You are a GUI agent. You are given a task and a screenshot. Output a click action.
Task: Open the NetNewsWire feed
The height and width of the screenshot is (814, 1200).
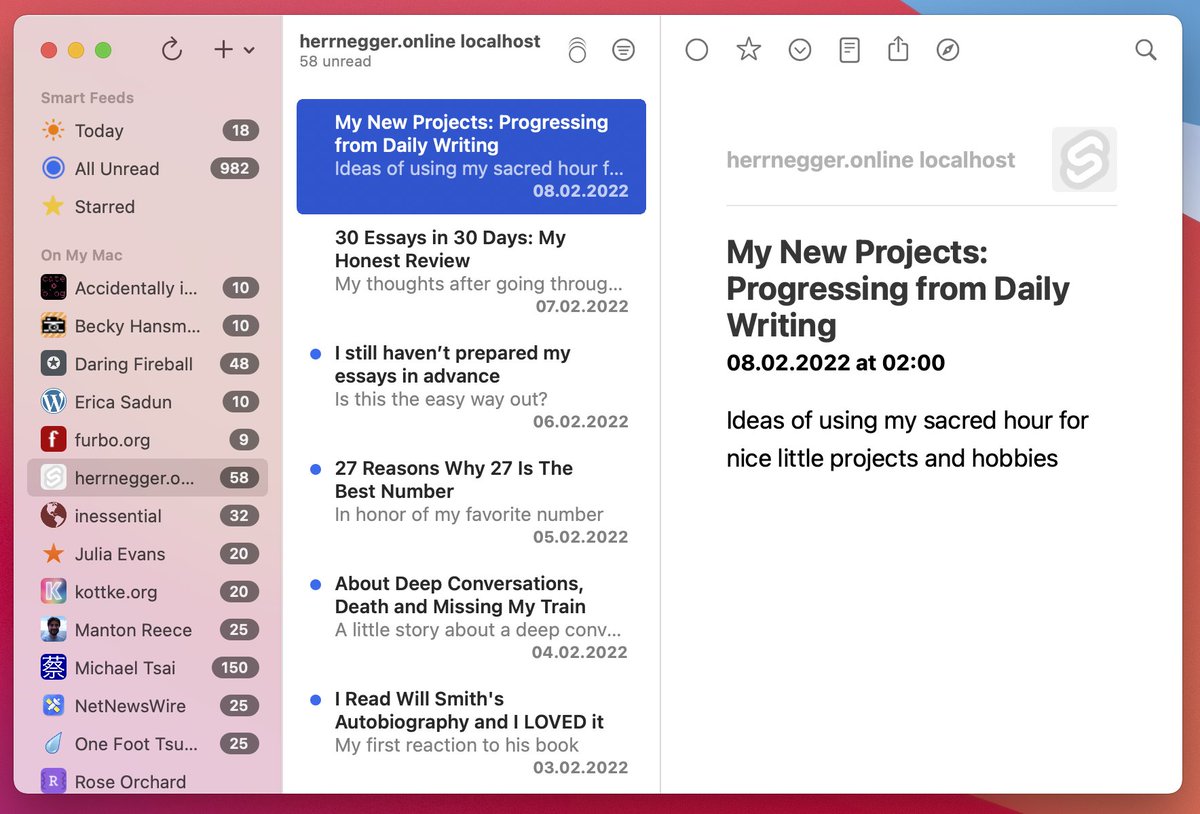pos(148,706)
